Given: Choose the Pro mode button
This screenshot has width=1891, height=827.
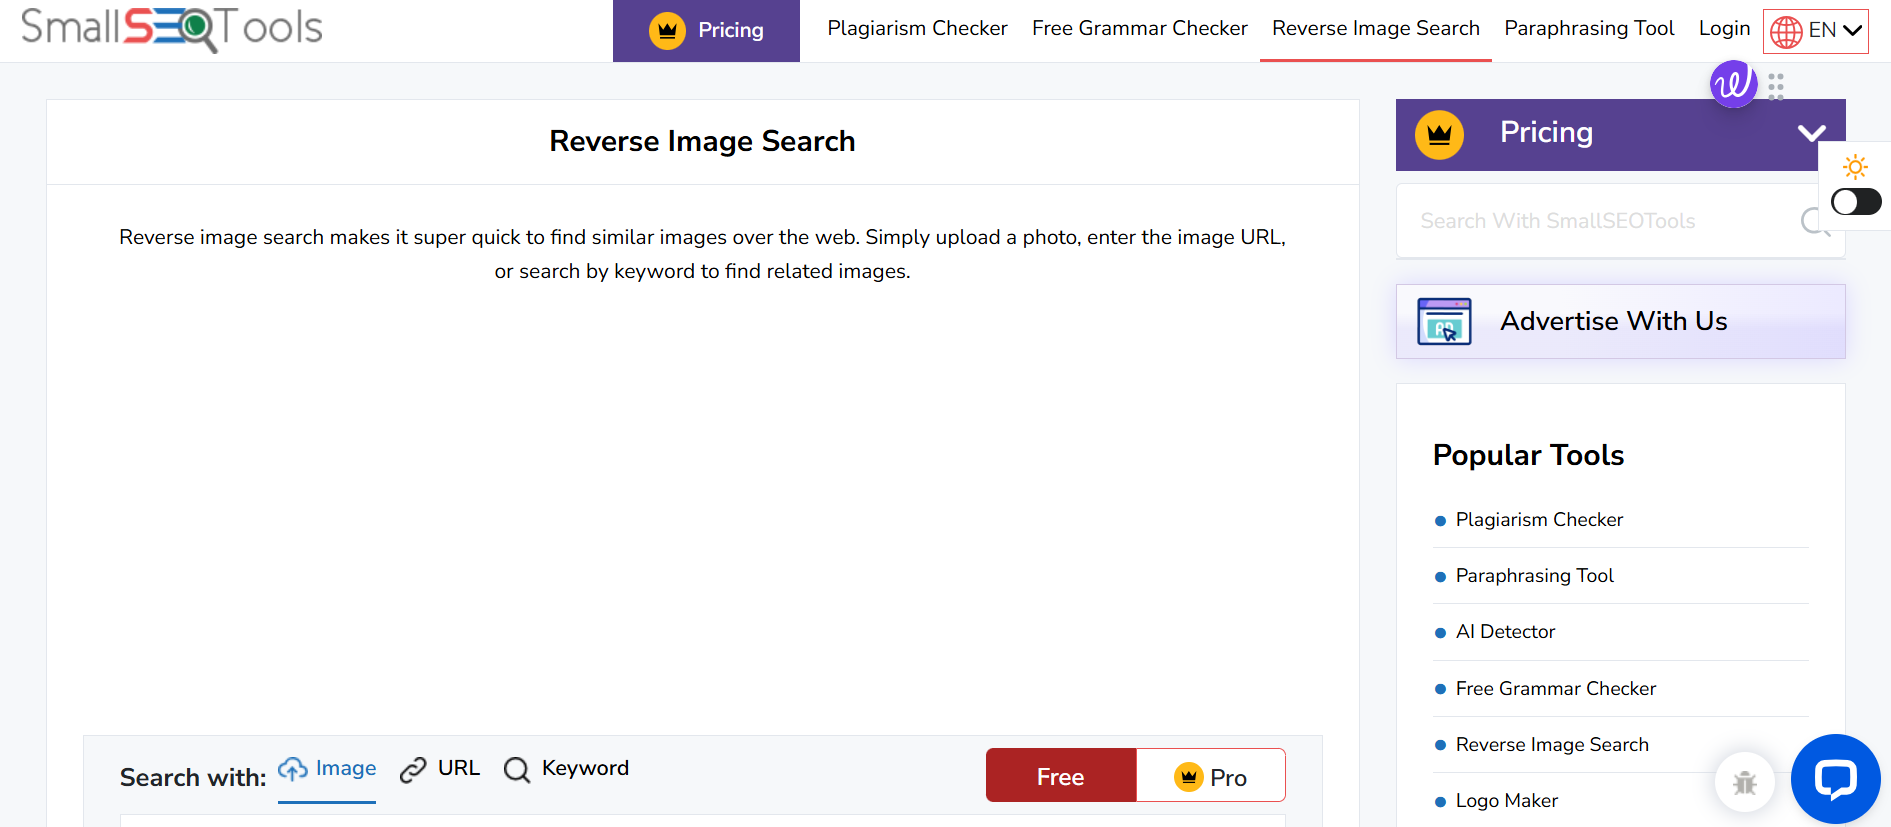Looking at the screenshot, I should pos(1211,776).
